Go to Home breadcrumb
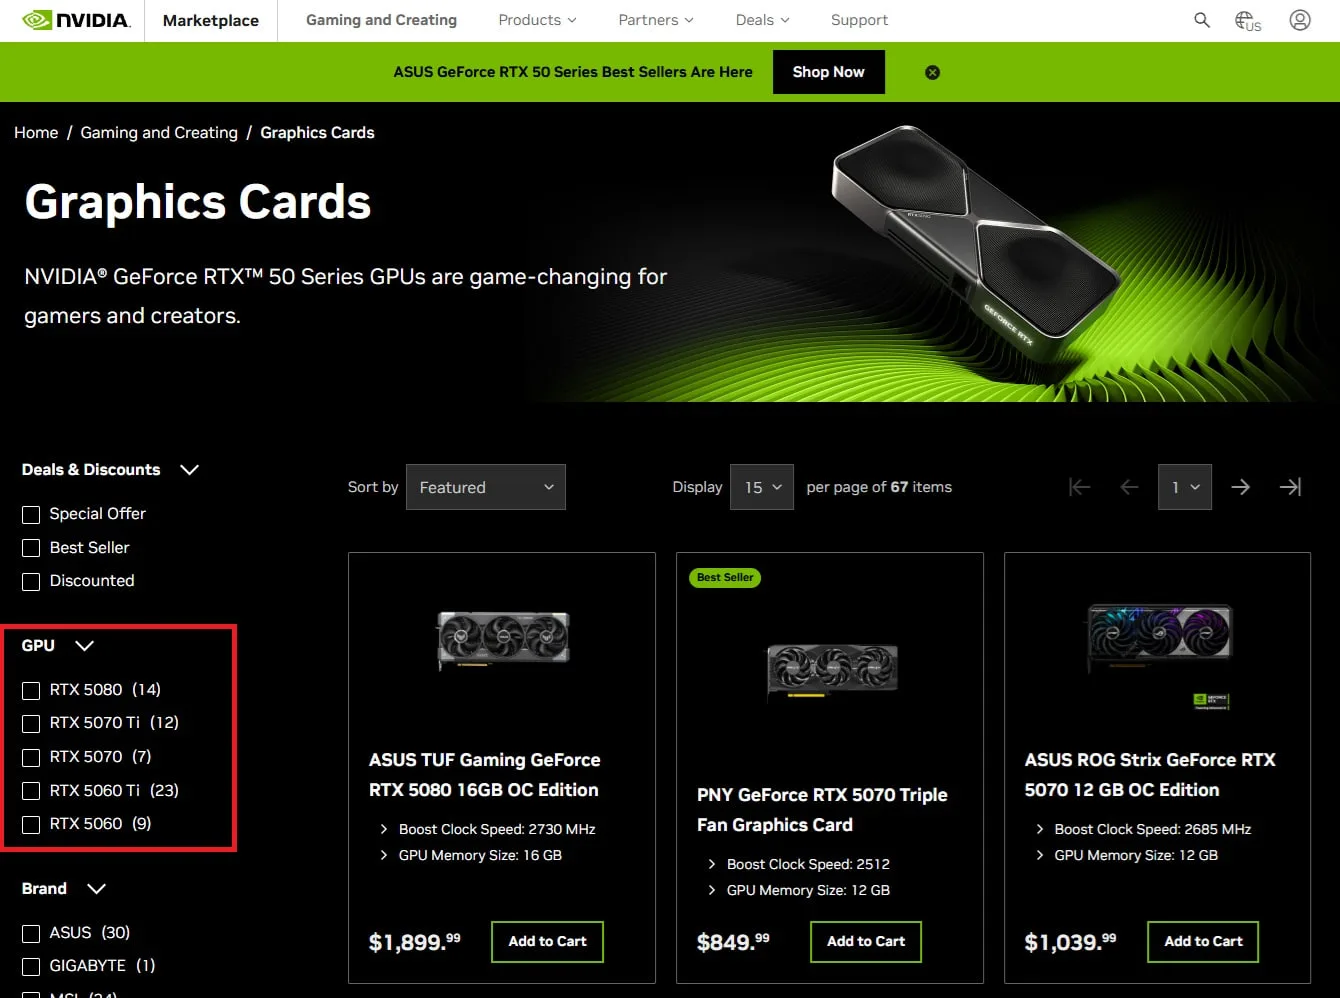The image size is (1340, 998). tap(36, 133)
